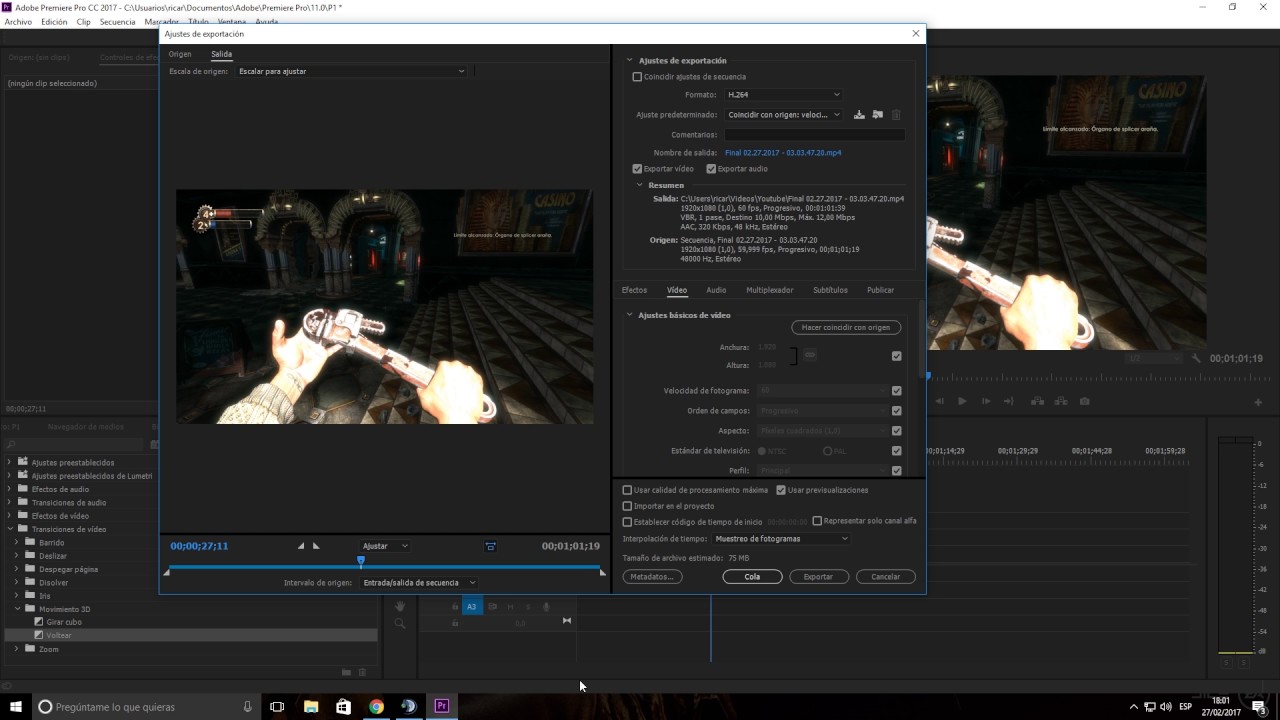Collapse the Movimiento 3D folder
Viewport: 1280px width, 720px height.
click(17, 609)
